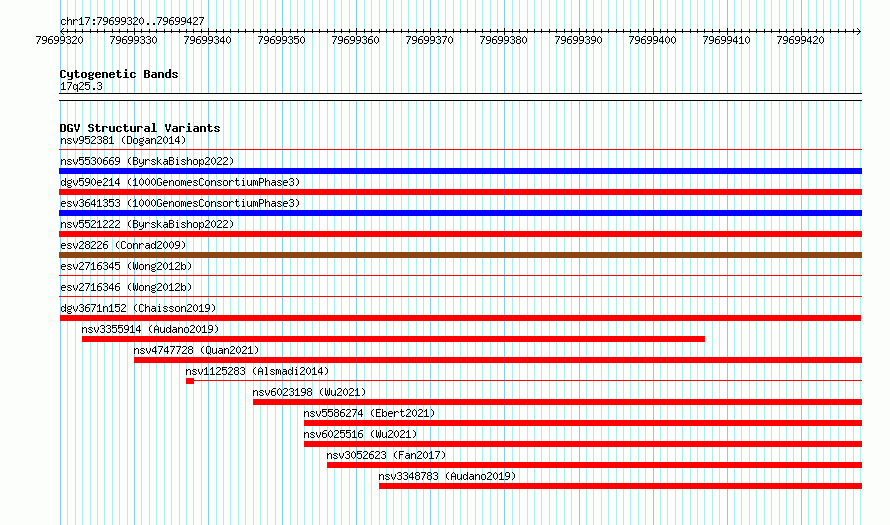
Task: Click the 17q25.3 band label
Action: tap(81, 86)
